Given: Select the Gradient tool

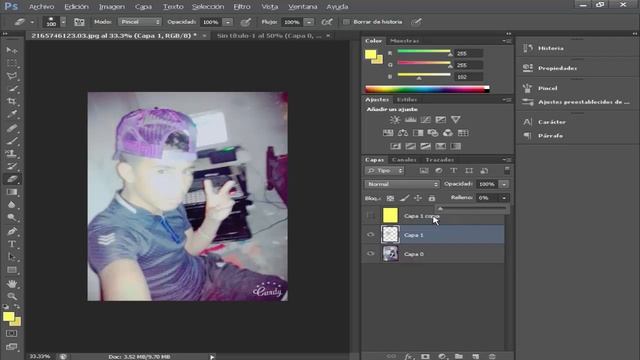Looking at the screenshot, I should 12,192.
